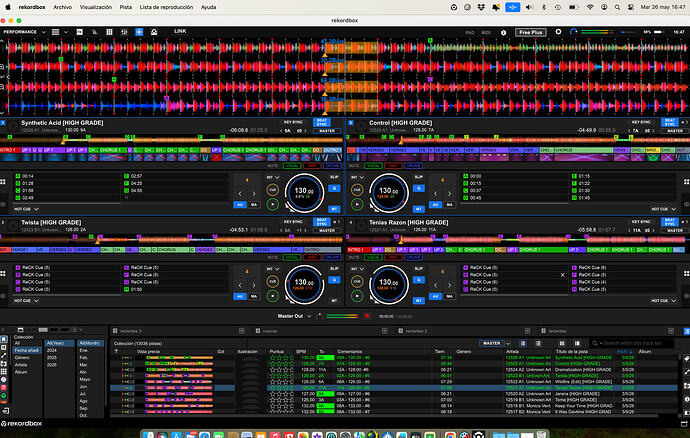Toggle BEAT SYNC on Control deck
This screenshot has width=690, height=438.
(x=669, y=122)
